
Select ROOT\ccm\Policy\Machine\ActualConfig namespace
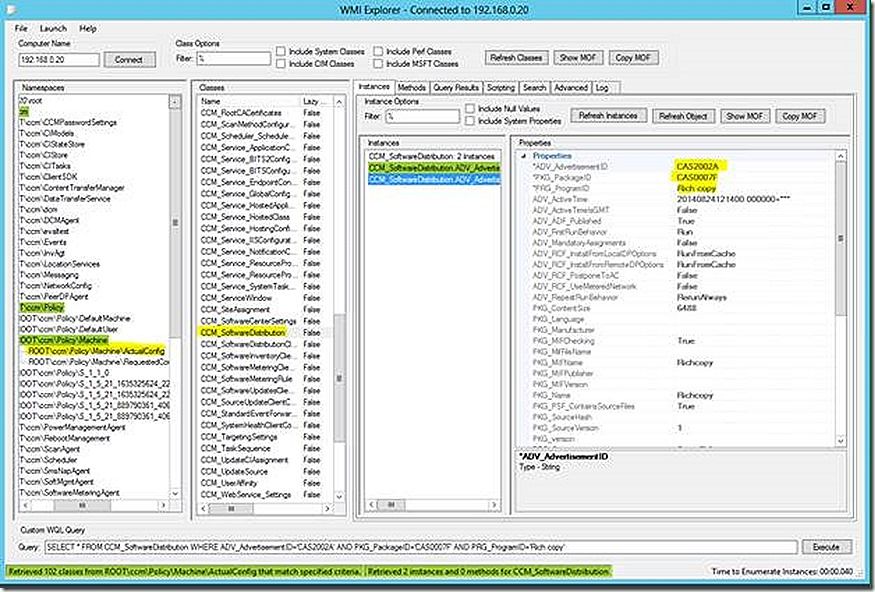96,351
